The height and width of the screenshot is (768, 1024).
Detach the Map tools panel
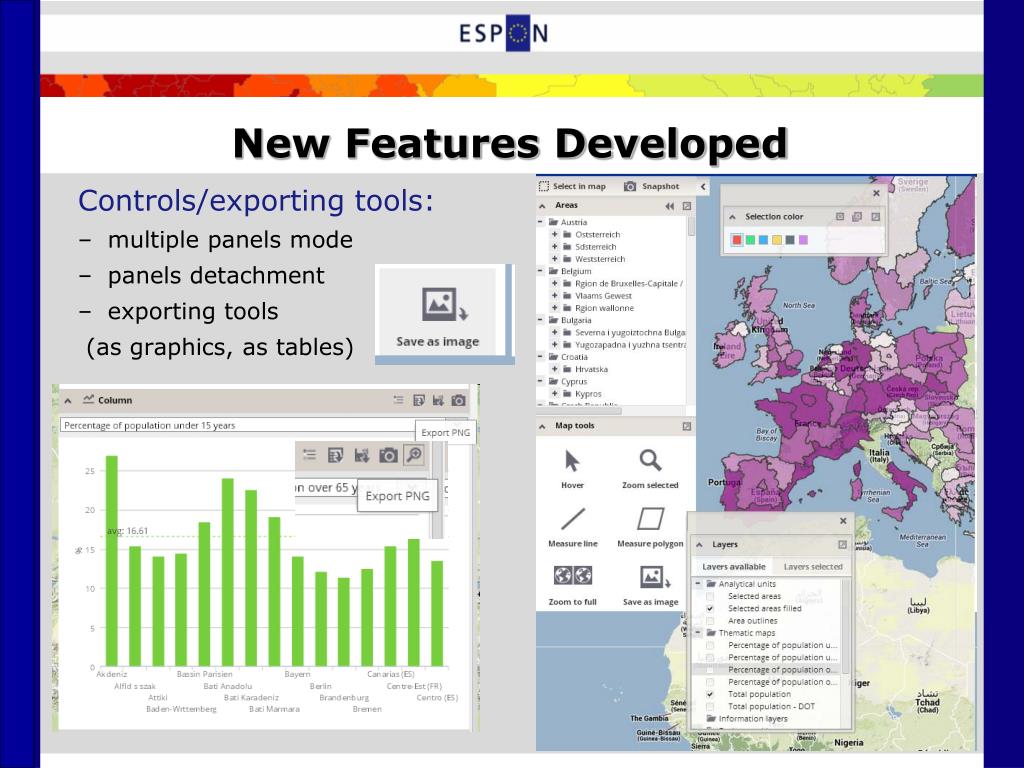pyautogui.click(x=686, y=426)
